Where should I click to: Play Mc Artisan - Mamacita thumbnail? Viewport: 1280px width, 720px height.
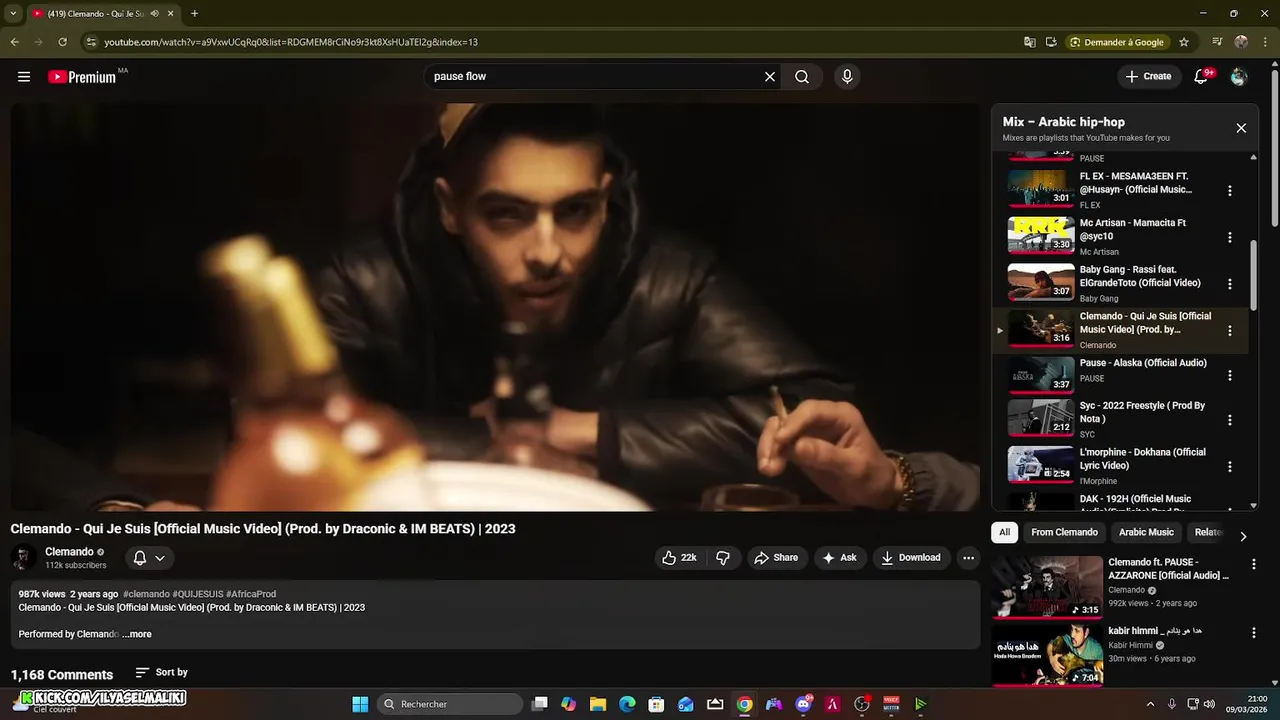point(1040,235)
